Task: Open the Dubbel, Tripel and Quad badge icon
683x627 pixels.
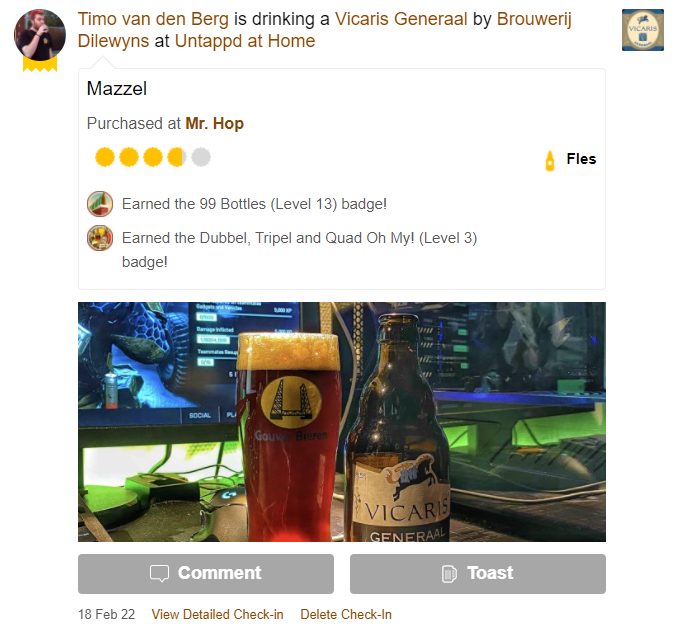Action: 100,238
